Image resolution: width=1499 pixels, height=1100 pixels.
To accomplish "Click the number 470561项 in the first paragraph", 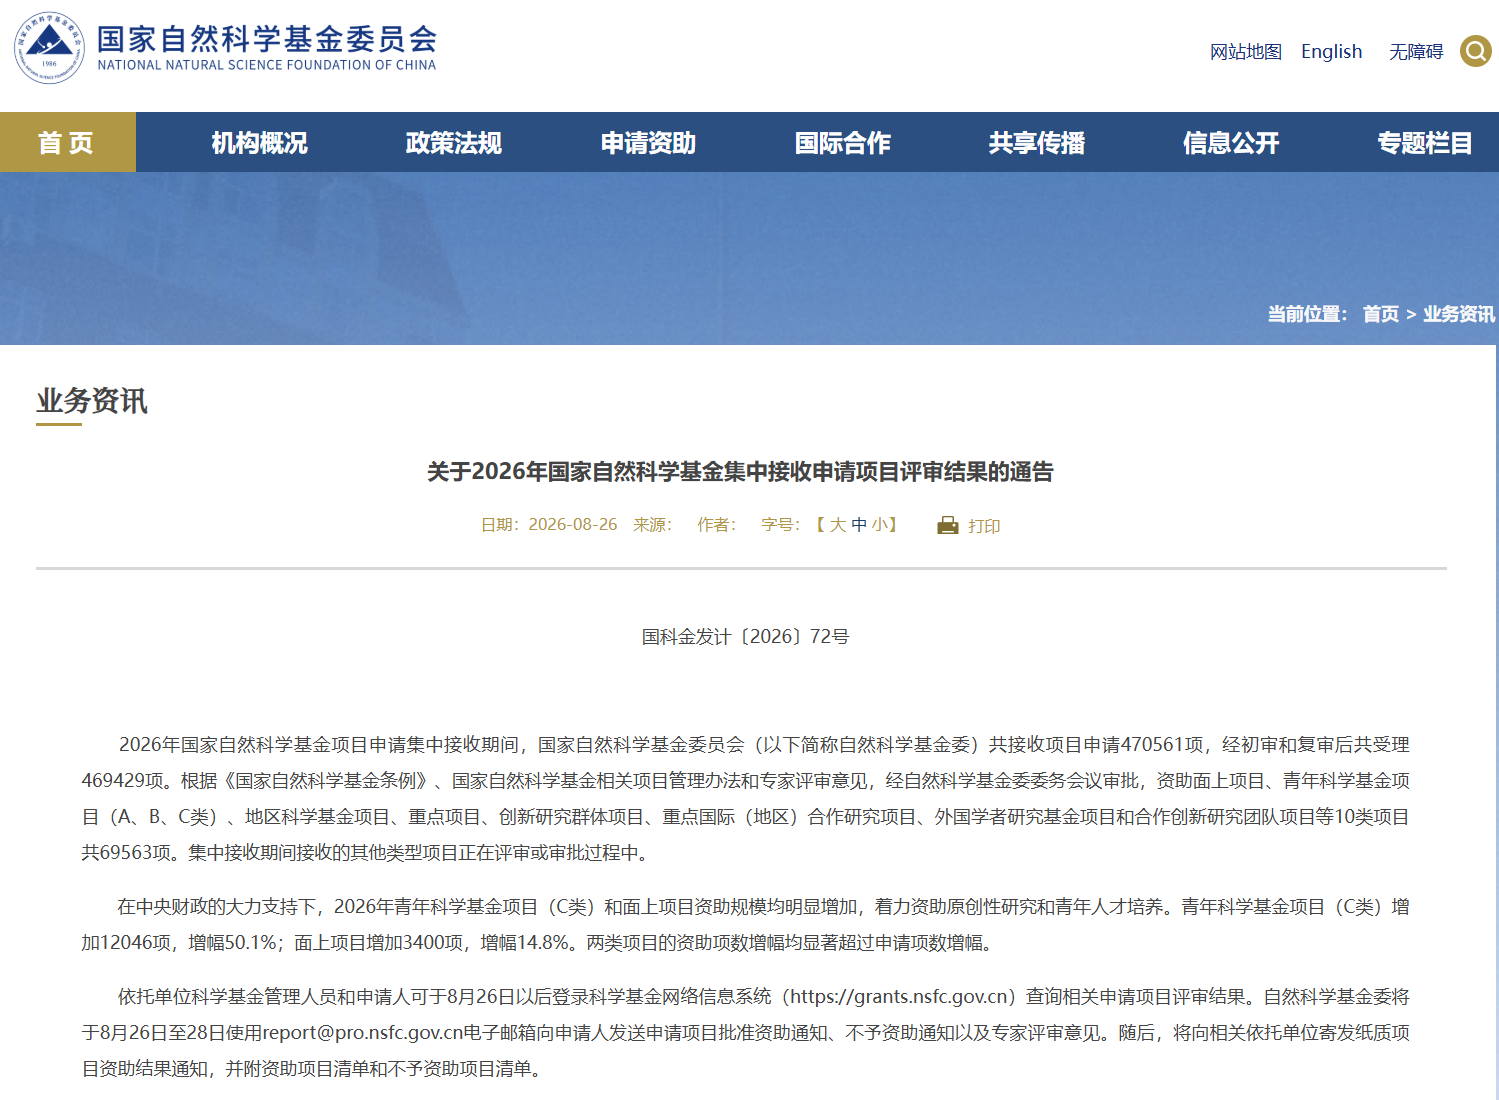I will tap(1163, 745).
